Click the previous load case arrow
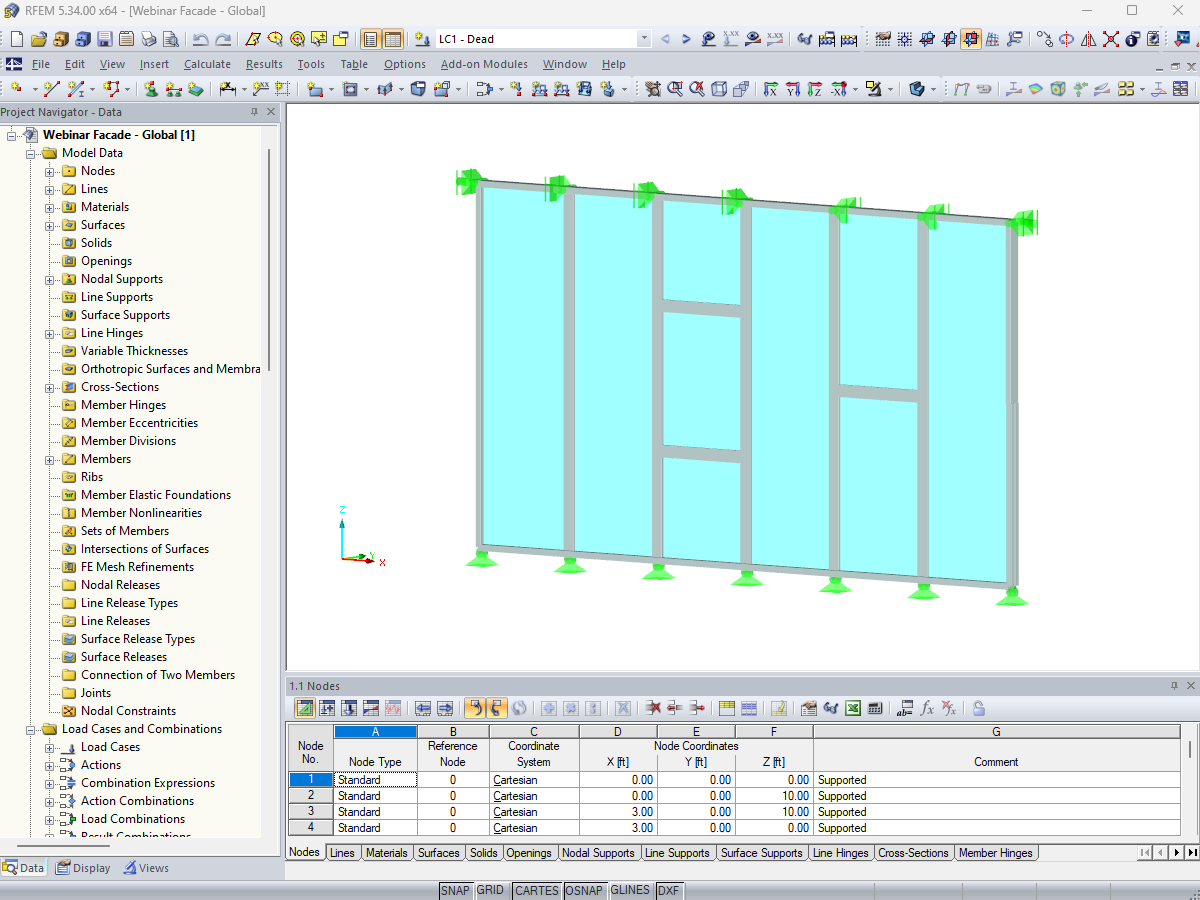Screen dimensions: 1200x900 pyautogui.click(x=665, y=39)
